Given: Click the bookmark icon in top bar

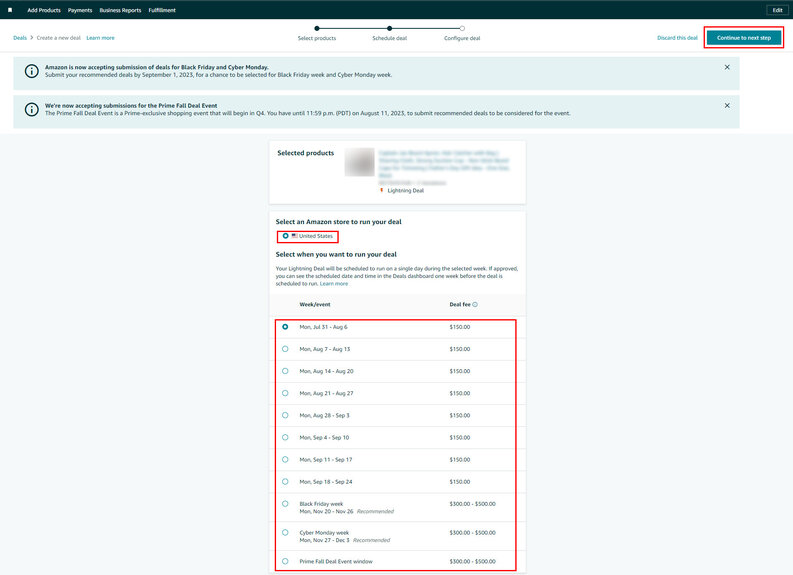Looking at the screenshot, I should 10,10.
